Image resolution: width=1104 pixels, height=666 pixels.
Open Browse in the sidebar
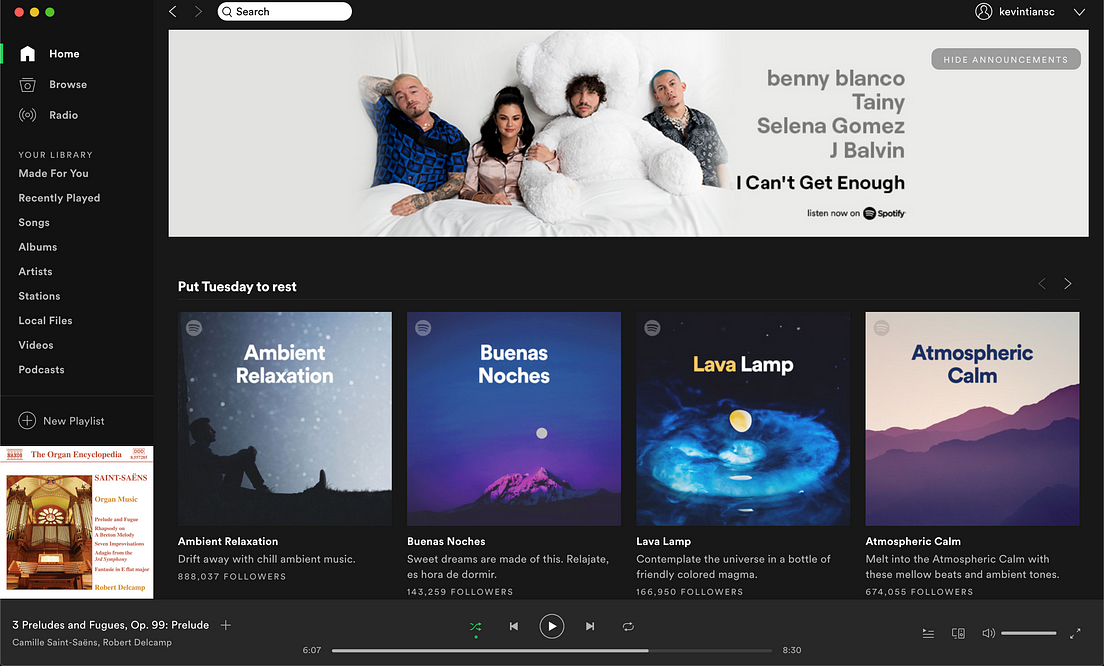pyautogui.click(x=68, y=84)
